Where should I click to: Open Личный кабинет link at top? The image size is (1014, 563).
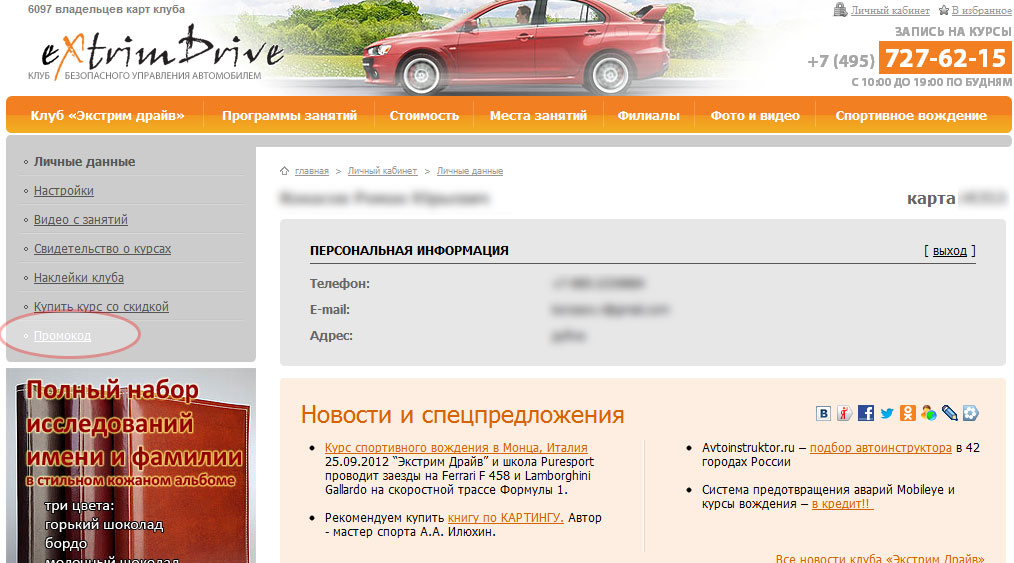(890, 10)
